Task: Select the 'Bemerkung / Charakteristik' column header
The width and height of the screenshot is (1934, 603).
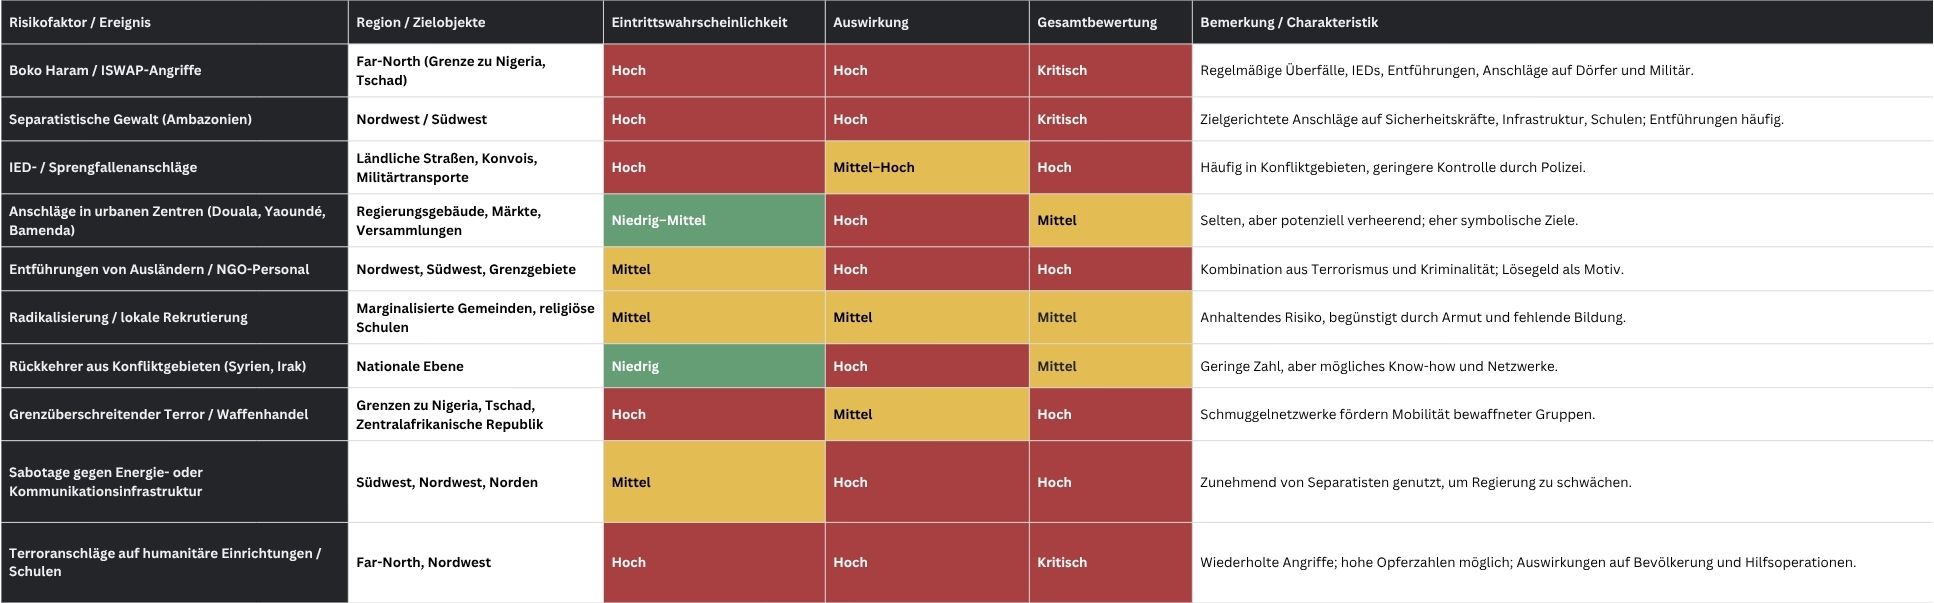Action: pos(1288,22)
